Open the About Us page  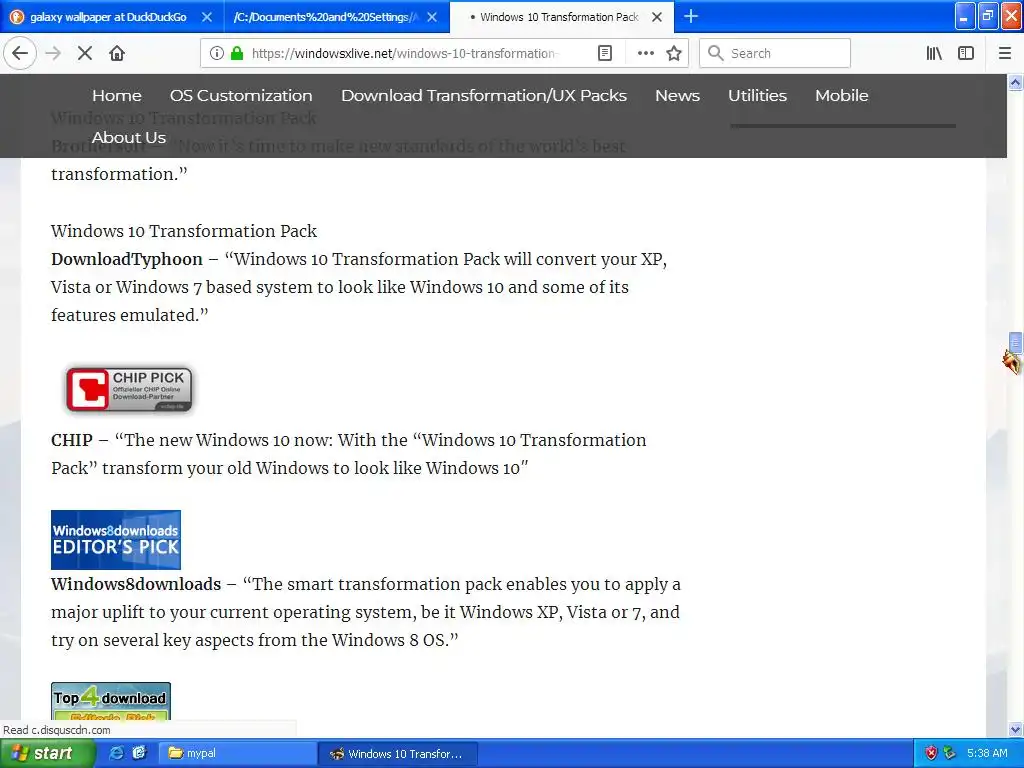[129, 138]
